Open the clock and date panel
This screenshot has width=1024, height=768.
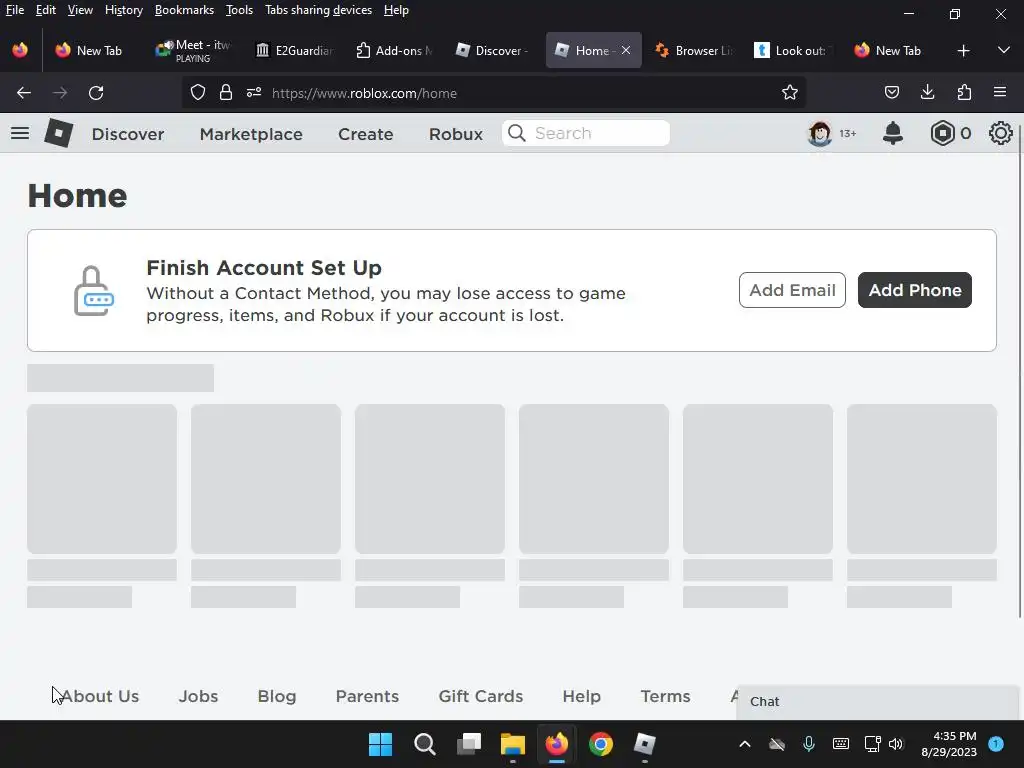(x=949, y=744)
